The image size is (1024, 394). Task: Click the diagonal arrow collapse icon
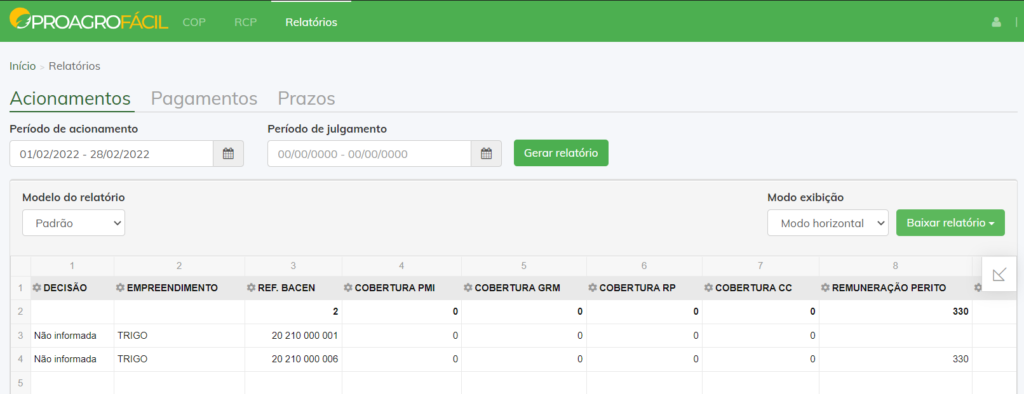999,274
